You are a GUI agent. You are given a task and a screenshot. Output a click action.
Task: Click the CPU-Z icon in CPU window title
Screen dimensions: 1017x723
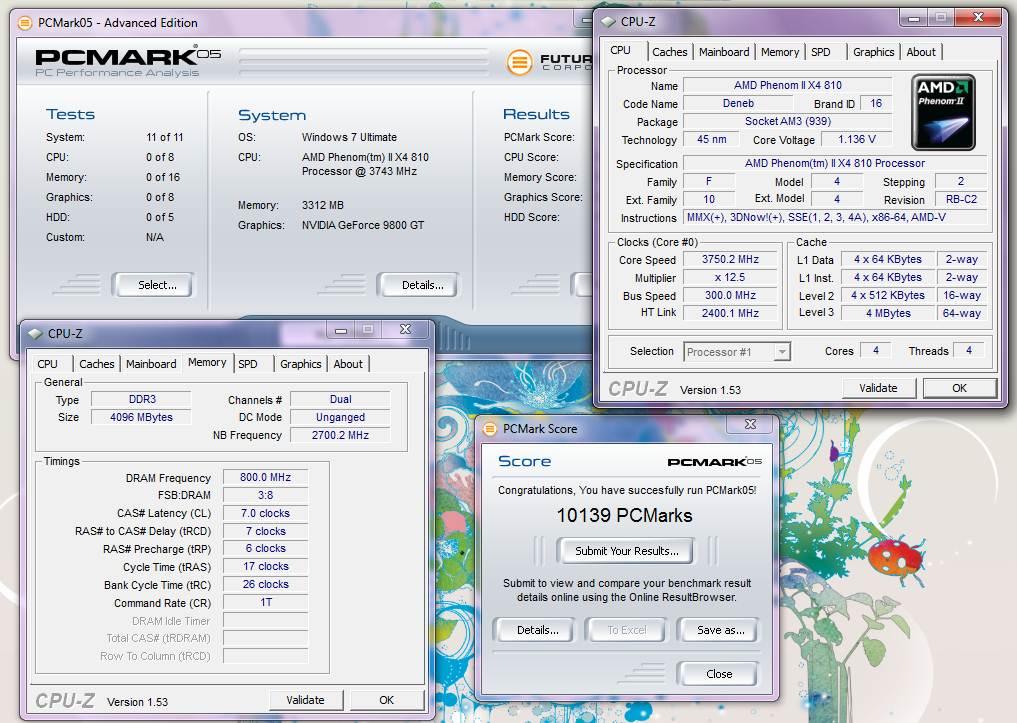(608, 21)
